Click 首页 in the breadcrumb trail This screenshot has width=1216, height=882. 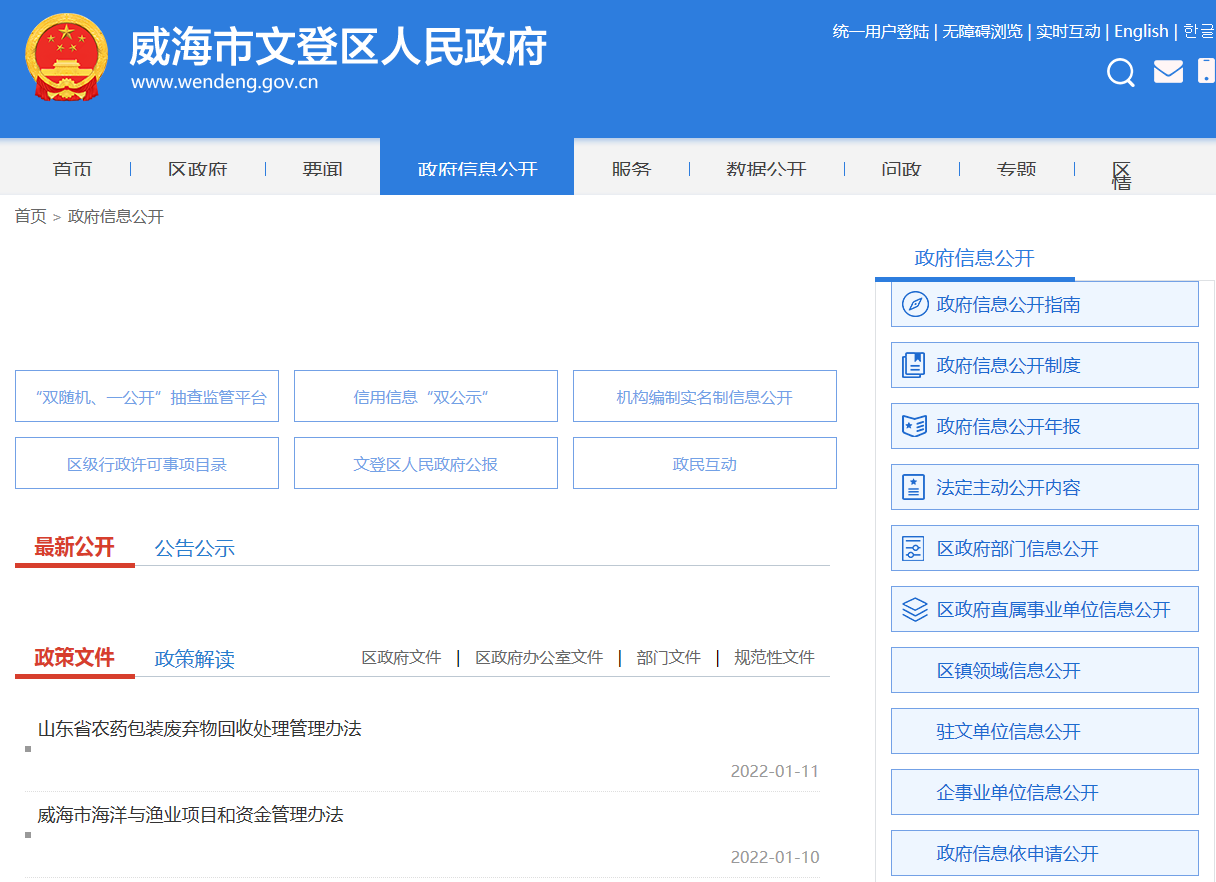(30, 216)
